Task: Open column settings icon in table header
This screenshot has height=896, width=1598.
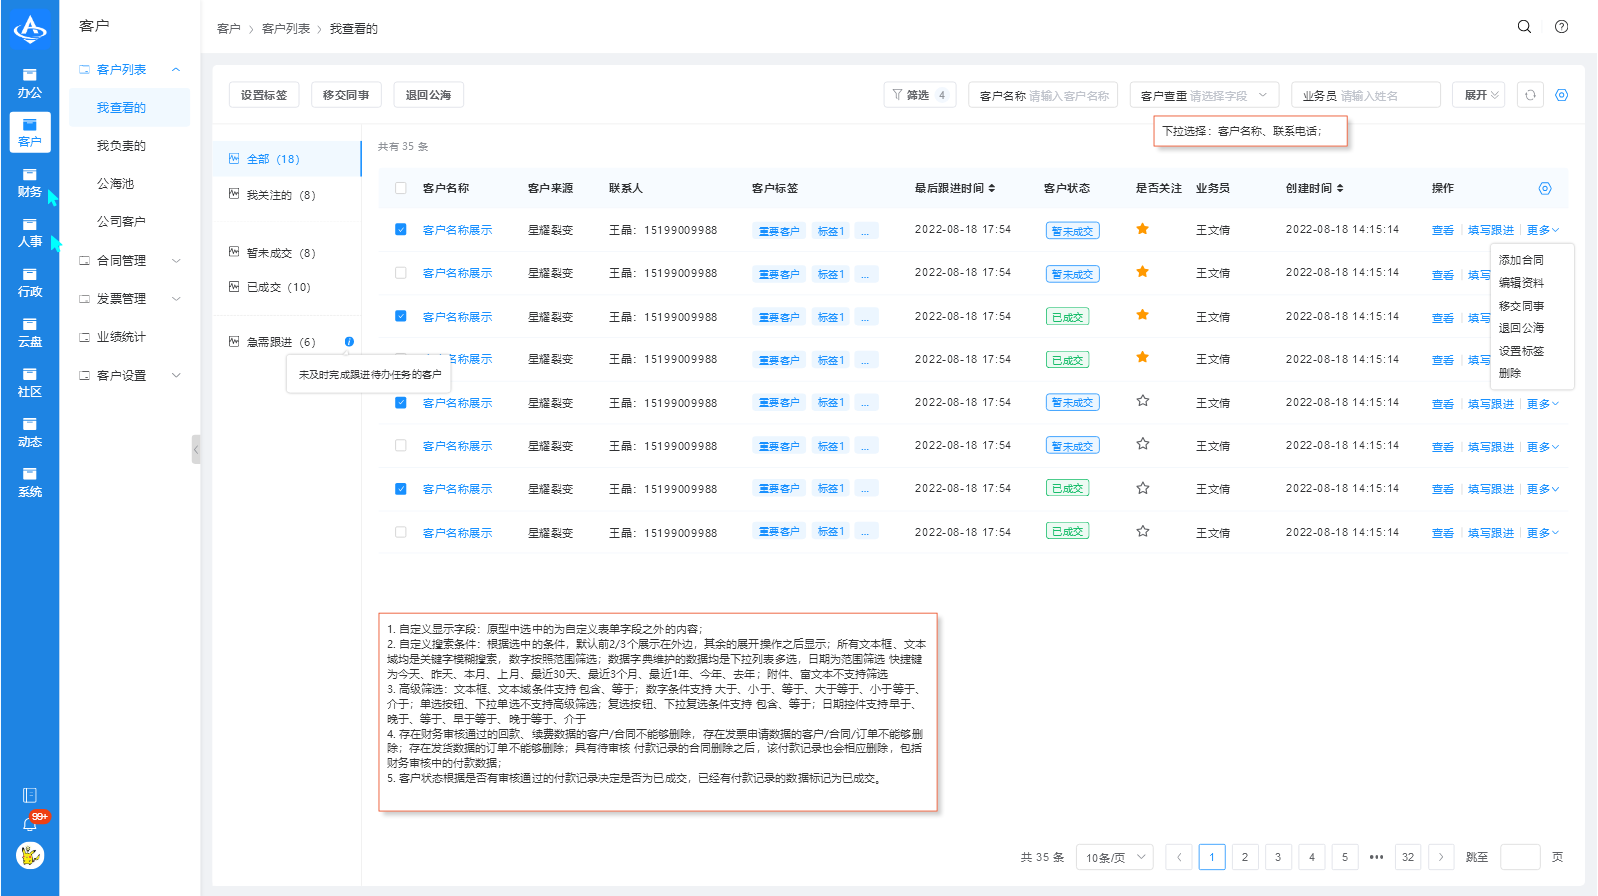Action: [x=1545, y=188]
